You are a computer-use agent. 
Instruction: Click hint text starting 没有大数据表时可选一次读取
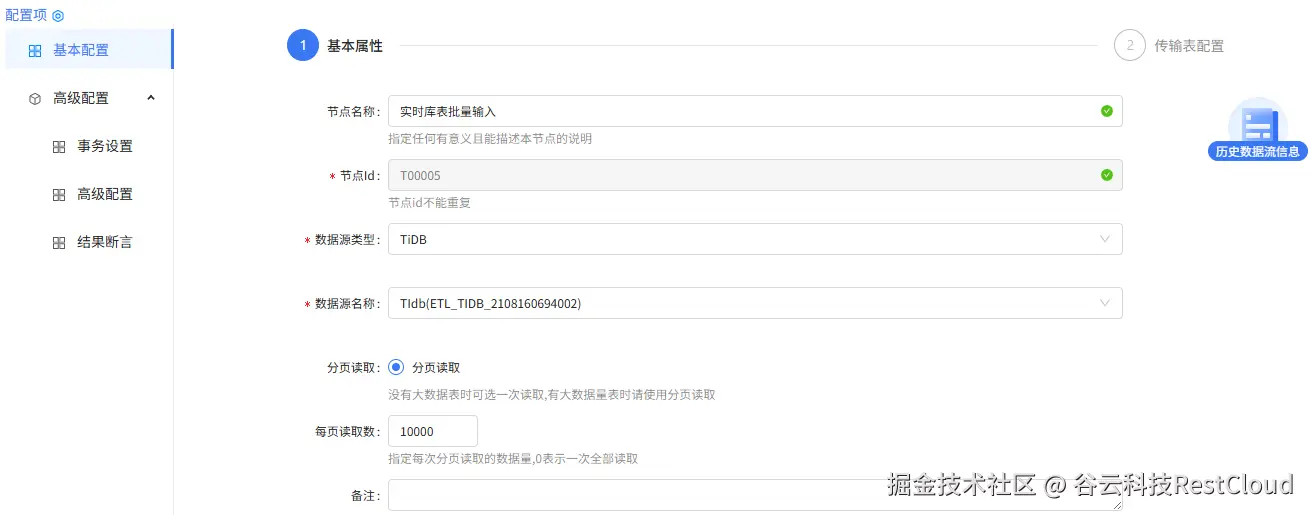(552, 395)
